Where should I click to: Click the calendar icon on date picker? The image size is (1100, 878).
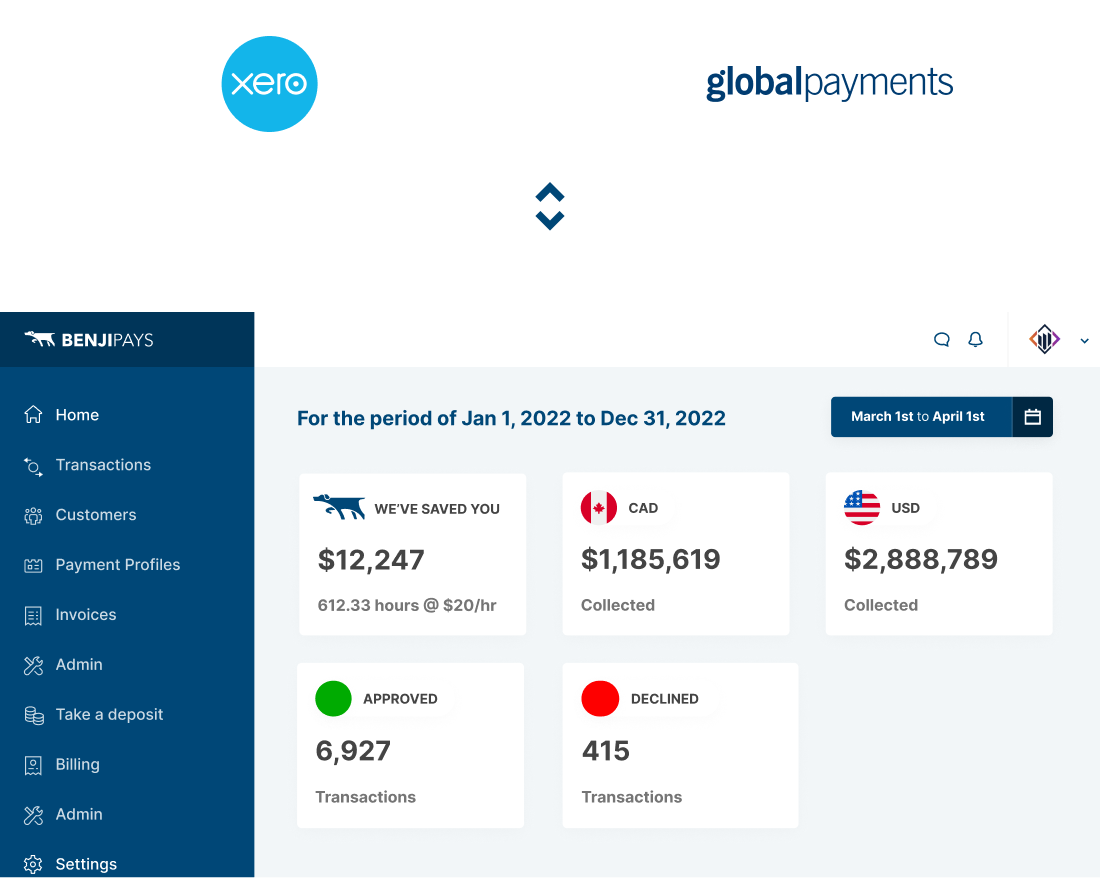(1033, 417)
